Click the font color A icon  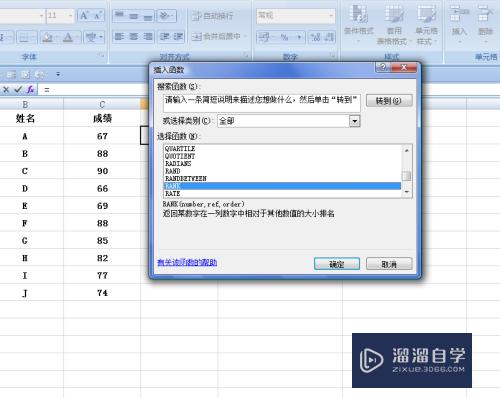click(68, 37)
